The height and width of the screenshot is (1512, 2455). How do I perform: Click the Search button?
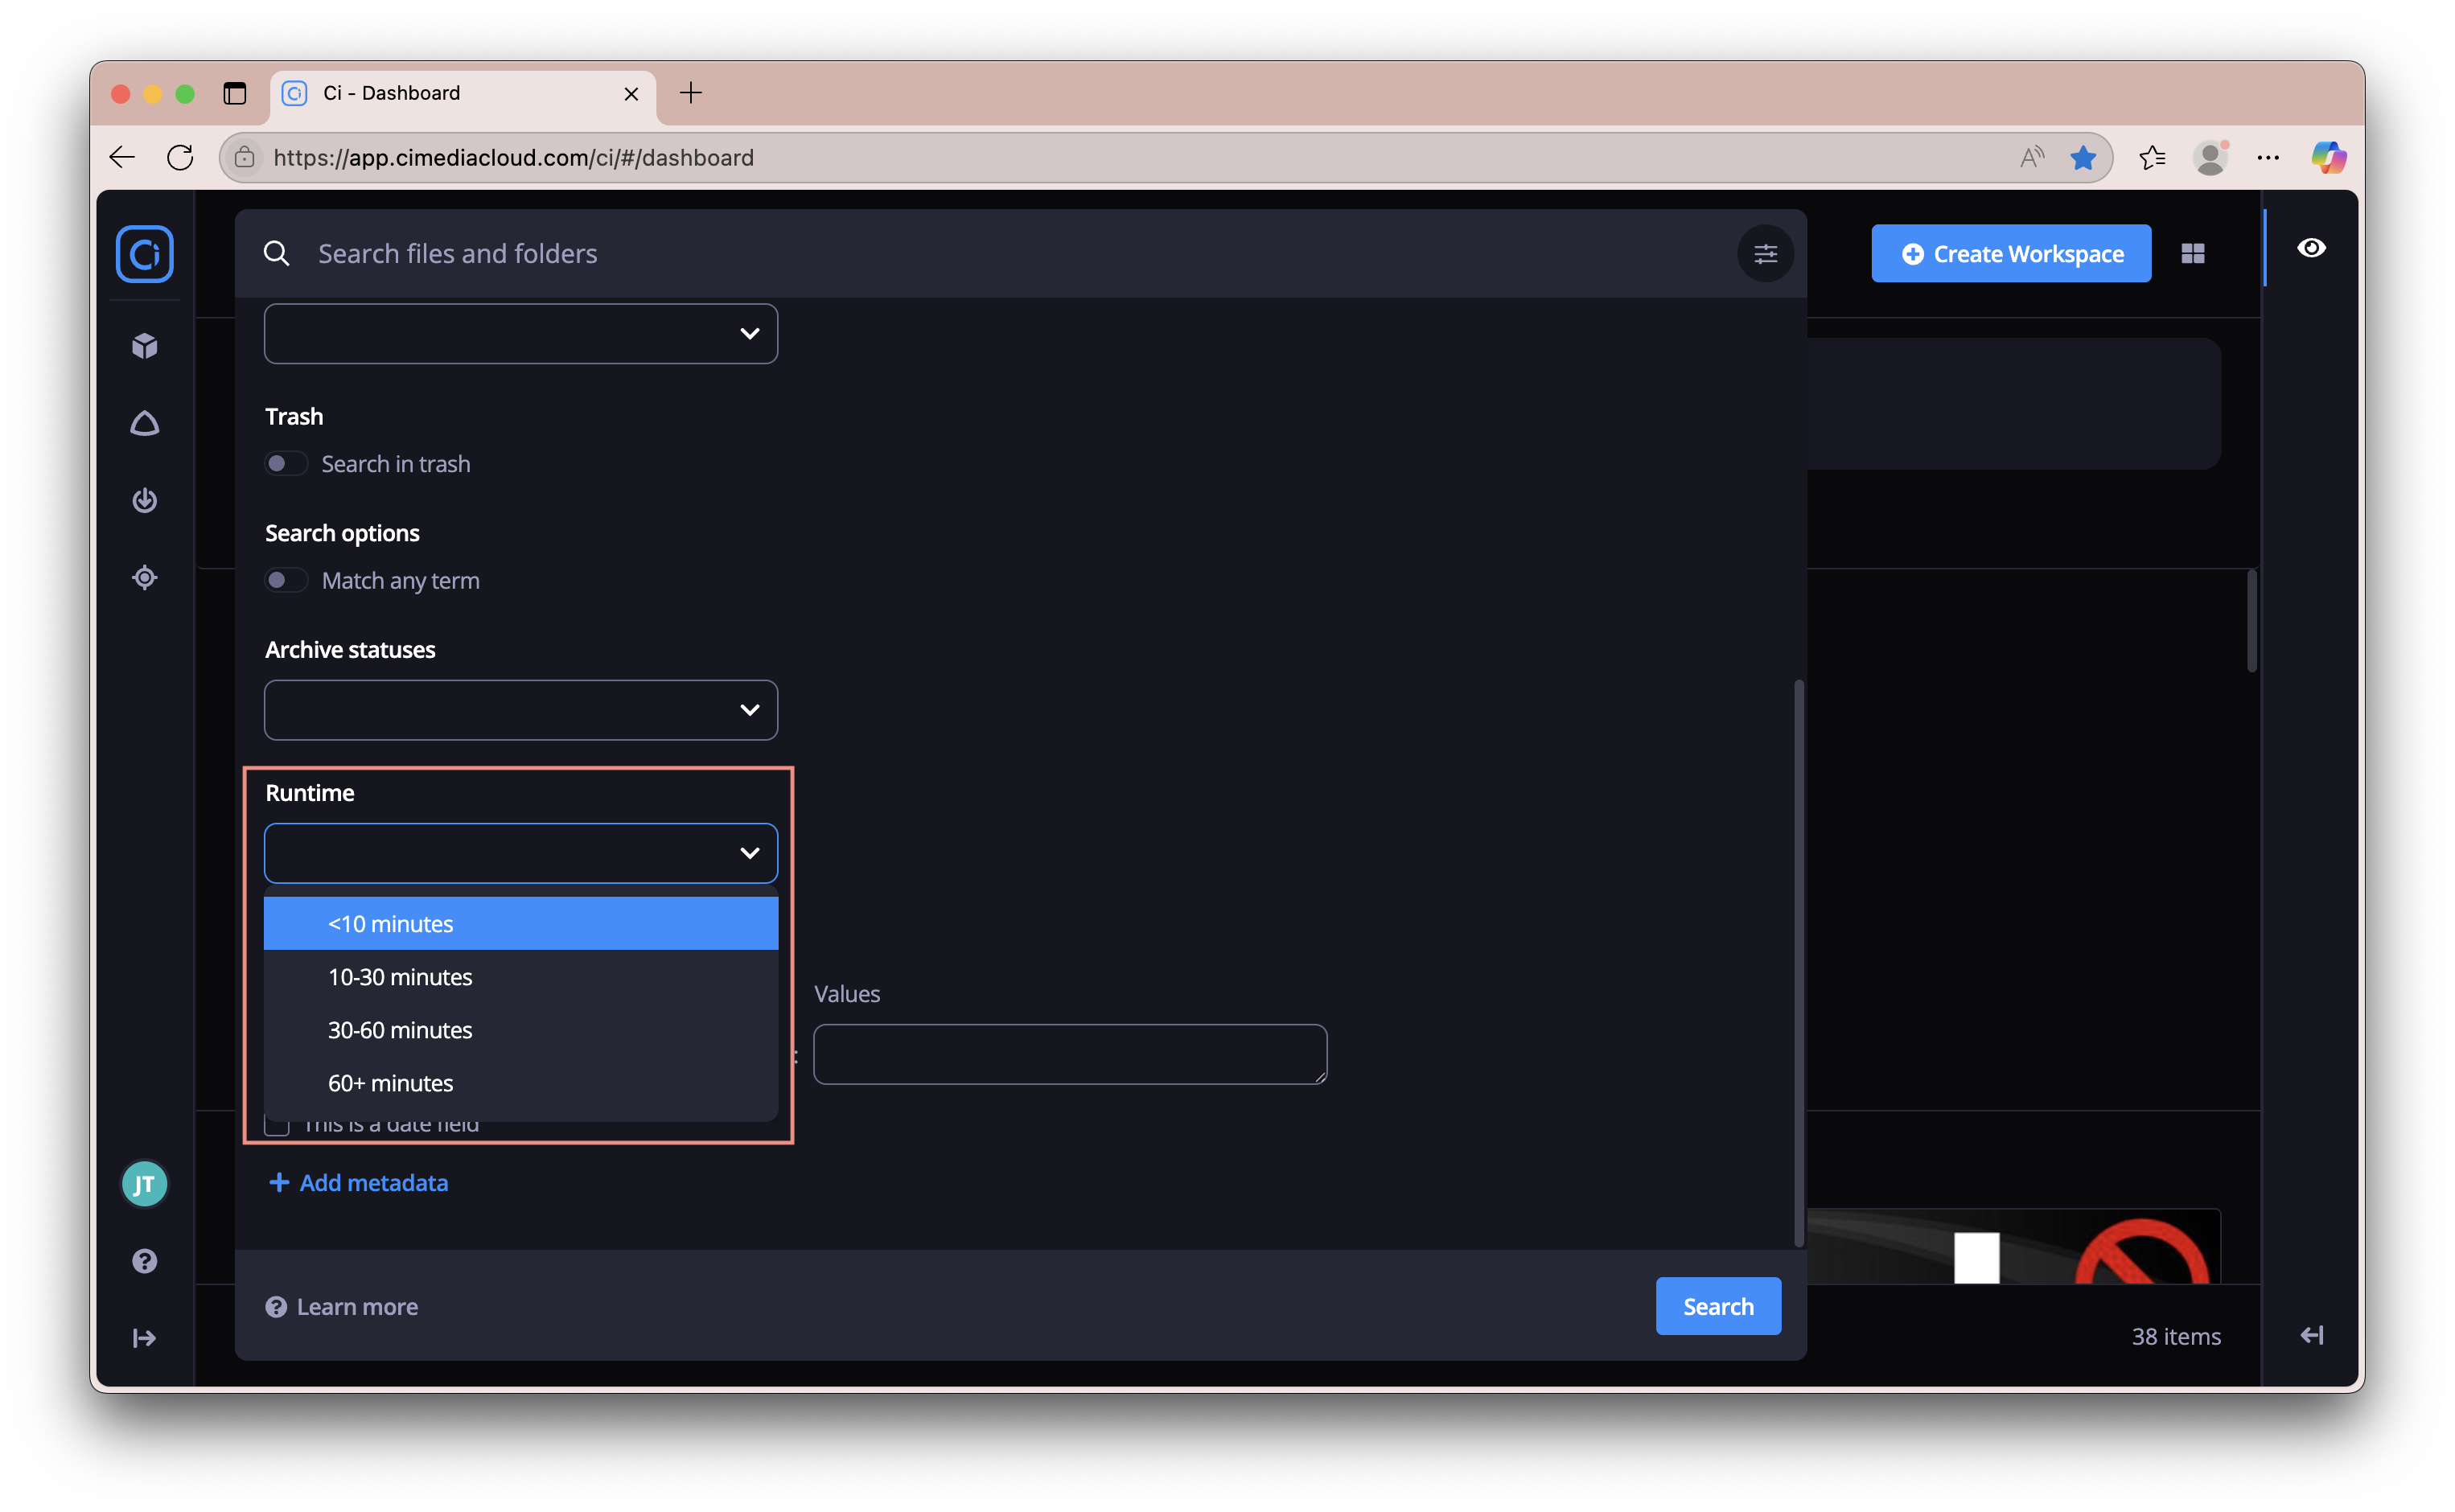pyautogui.click(x=1718, y=1306)
